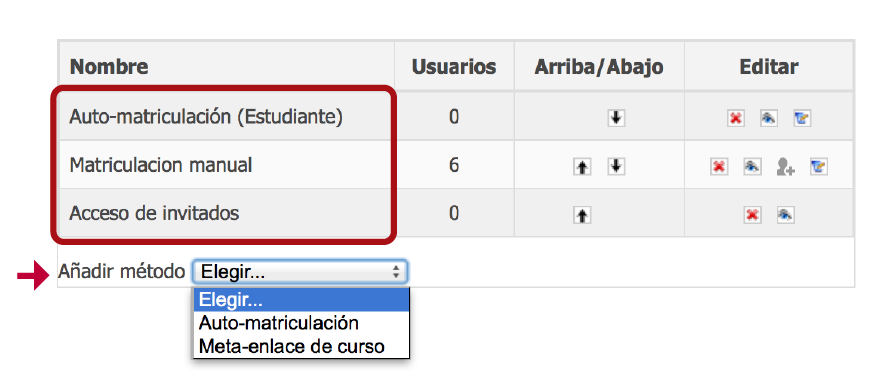
Task: Delete the Auto-matriculación (Estudiante) enrollment method
Action: pyautogui.click(x=736, y=118)
